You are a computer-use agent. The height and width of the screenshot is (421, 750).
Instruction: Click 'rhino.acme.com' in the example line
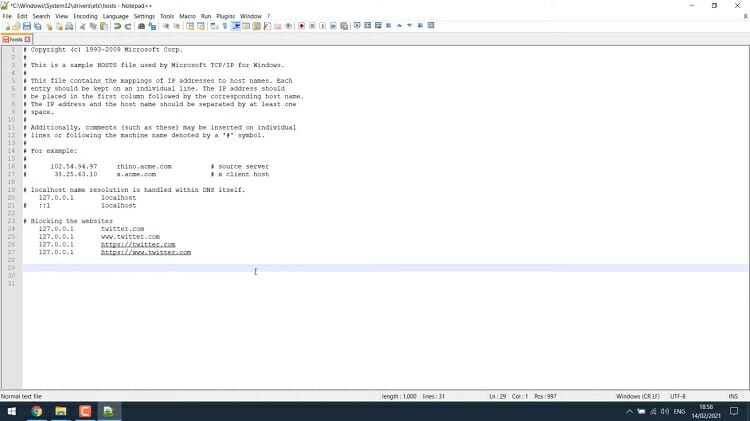[144, 166]
